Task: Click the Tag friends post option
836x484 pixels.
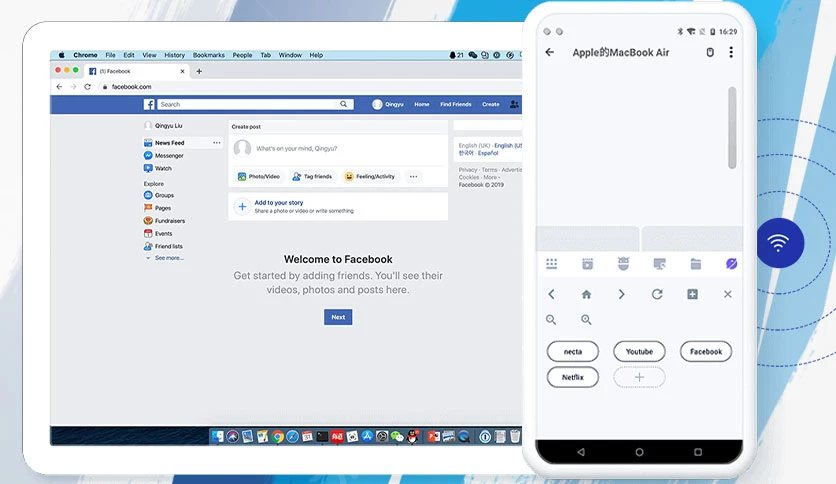Action: [312, 176]
